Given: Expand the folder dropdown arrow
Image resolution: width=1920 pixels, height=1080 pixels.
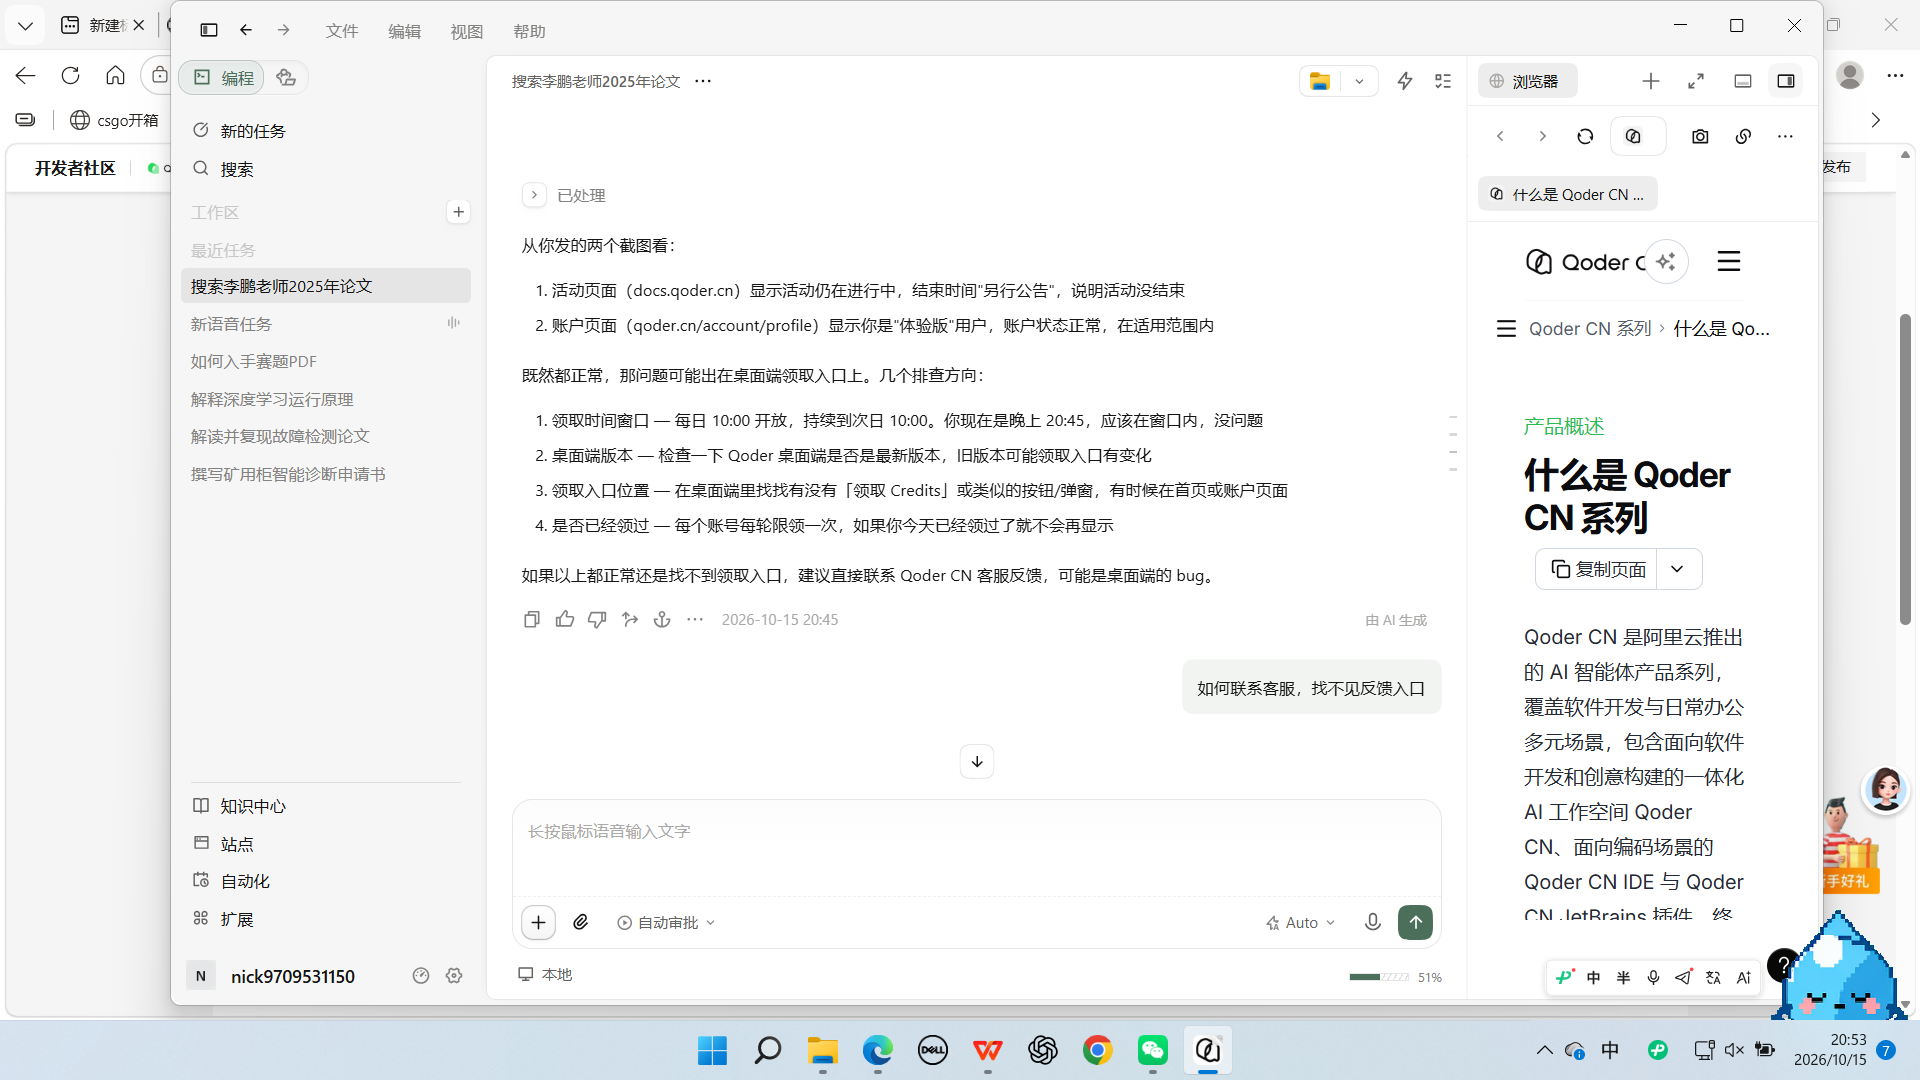Looking at the screenshot, I should [x=1359, y=81].
